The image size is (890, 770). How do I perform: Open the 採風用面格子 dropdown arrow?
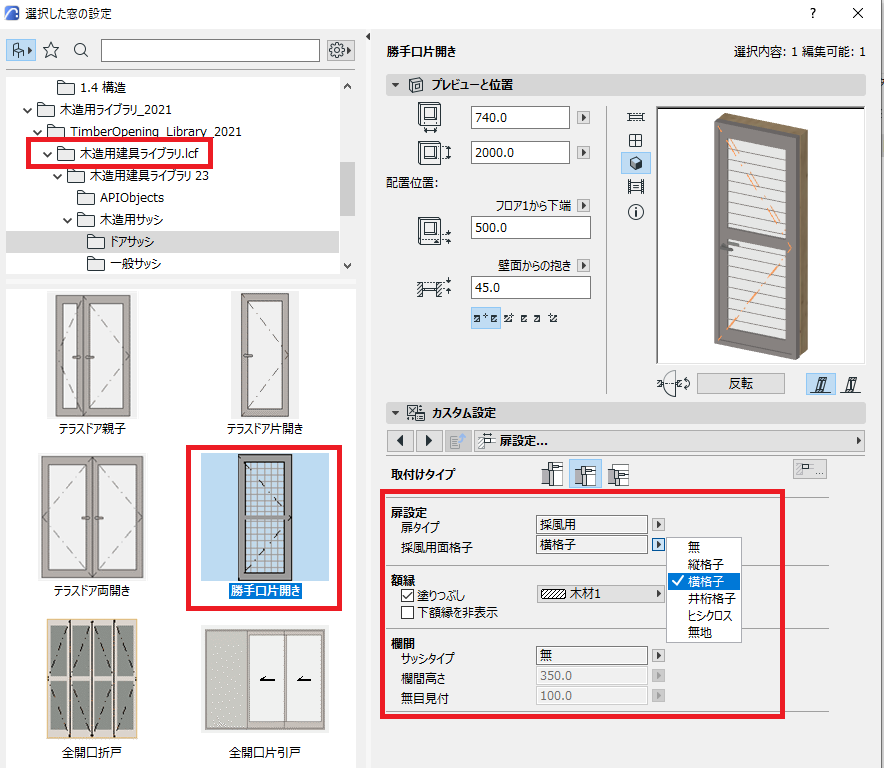click(658, 545)
